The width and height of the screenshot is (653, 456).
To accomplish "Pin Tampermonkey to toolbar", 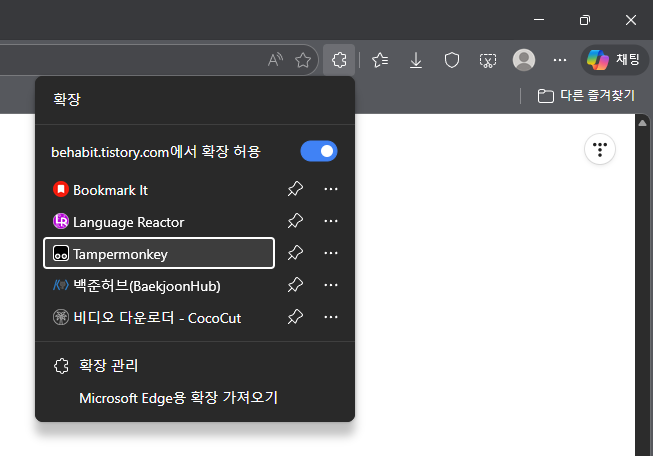I will click(295, 253).
